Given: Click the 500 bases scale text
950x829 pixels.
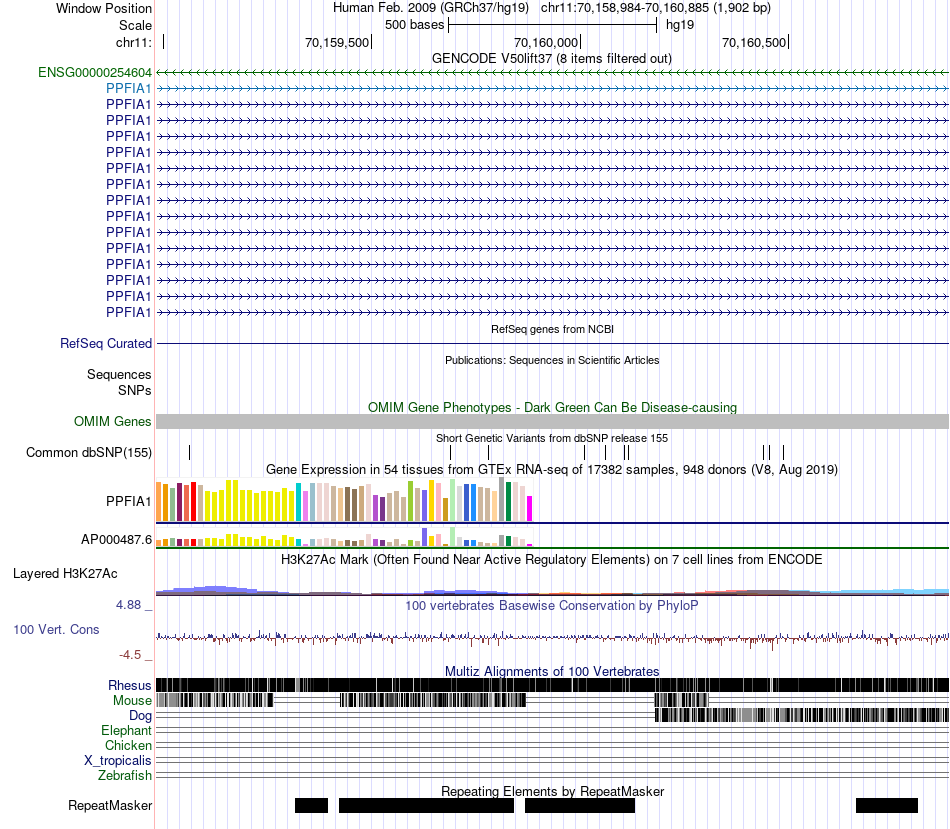Looking at the screenshot, I should point(414,25).
